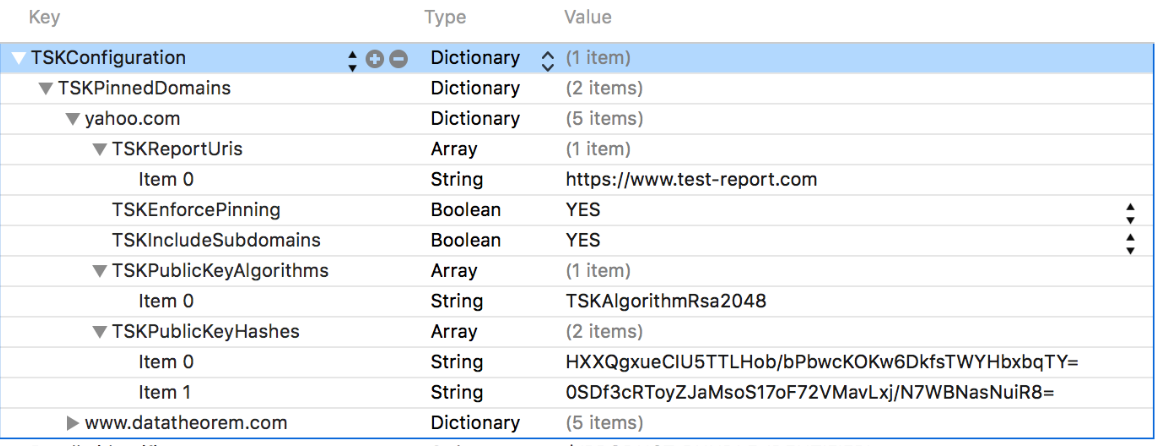
Task: Click the minus icon on TSKConfiguration row
Action: click(398, 59)
